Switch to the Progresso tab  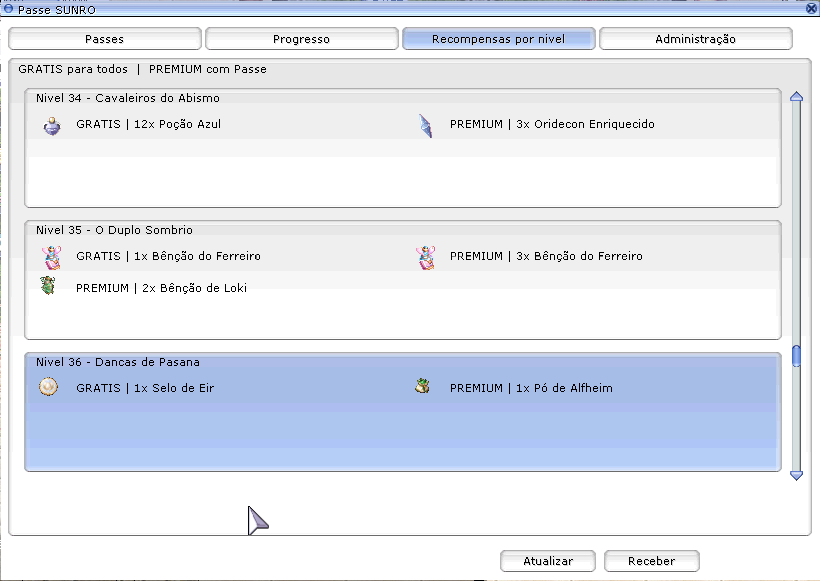click(302, 39)
